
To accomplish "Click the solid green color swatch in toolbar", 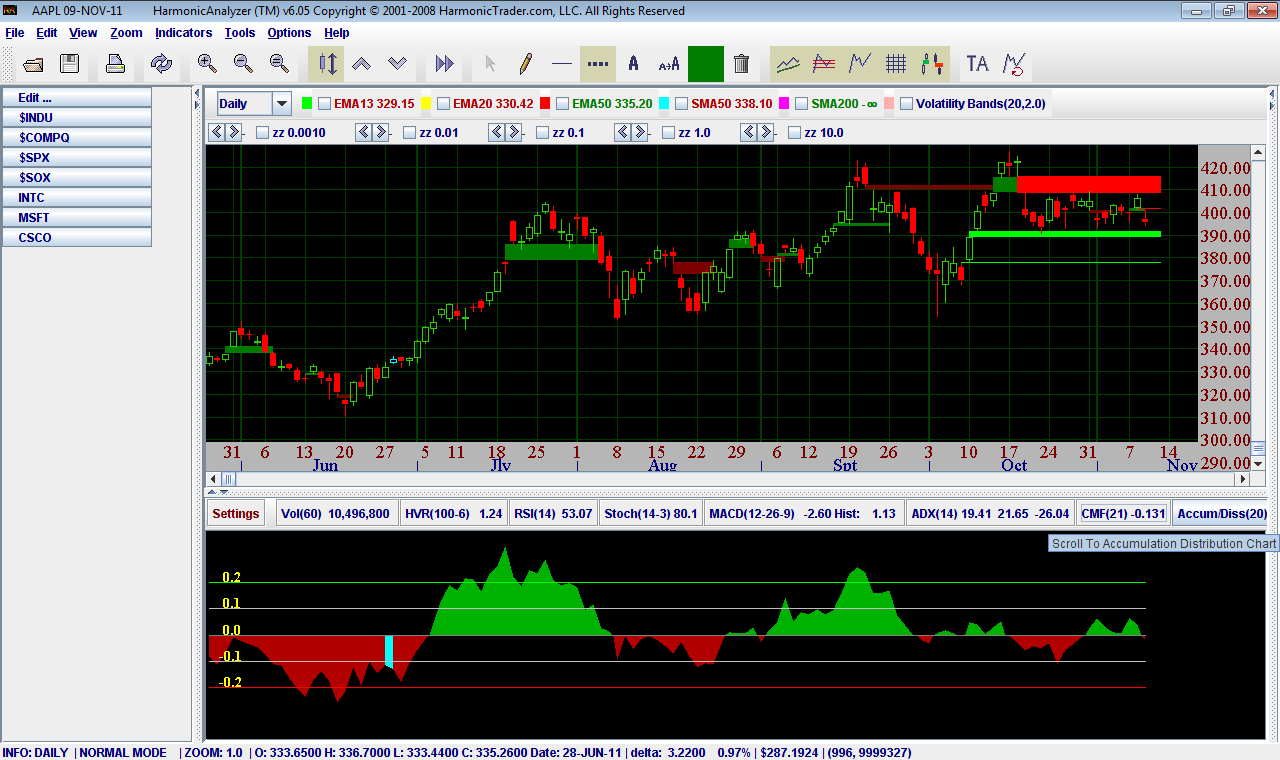I will [x=705, y=64].
